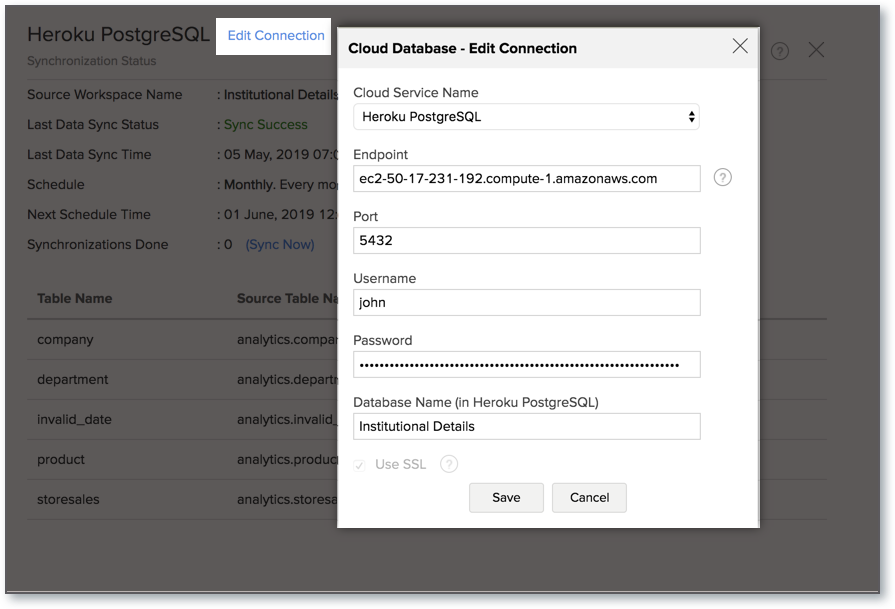Select the invalid_date table name
The image size is (895, 609).
(74, 420)
